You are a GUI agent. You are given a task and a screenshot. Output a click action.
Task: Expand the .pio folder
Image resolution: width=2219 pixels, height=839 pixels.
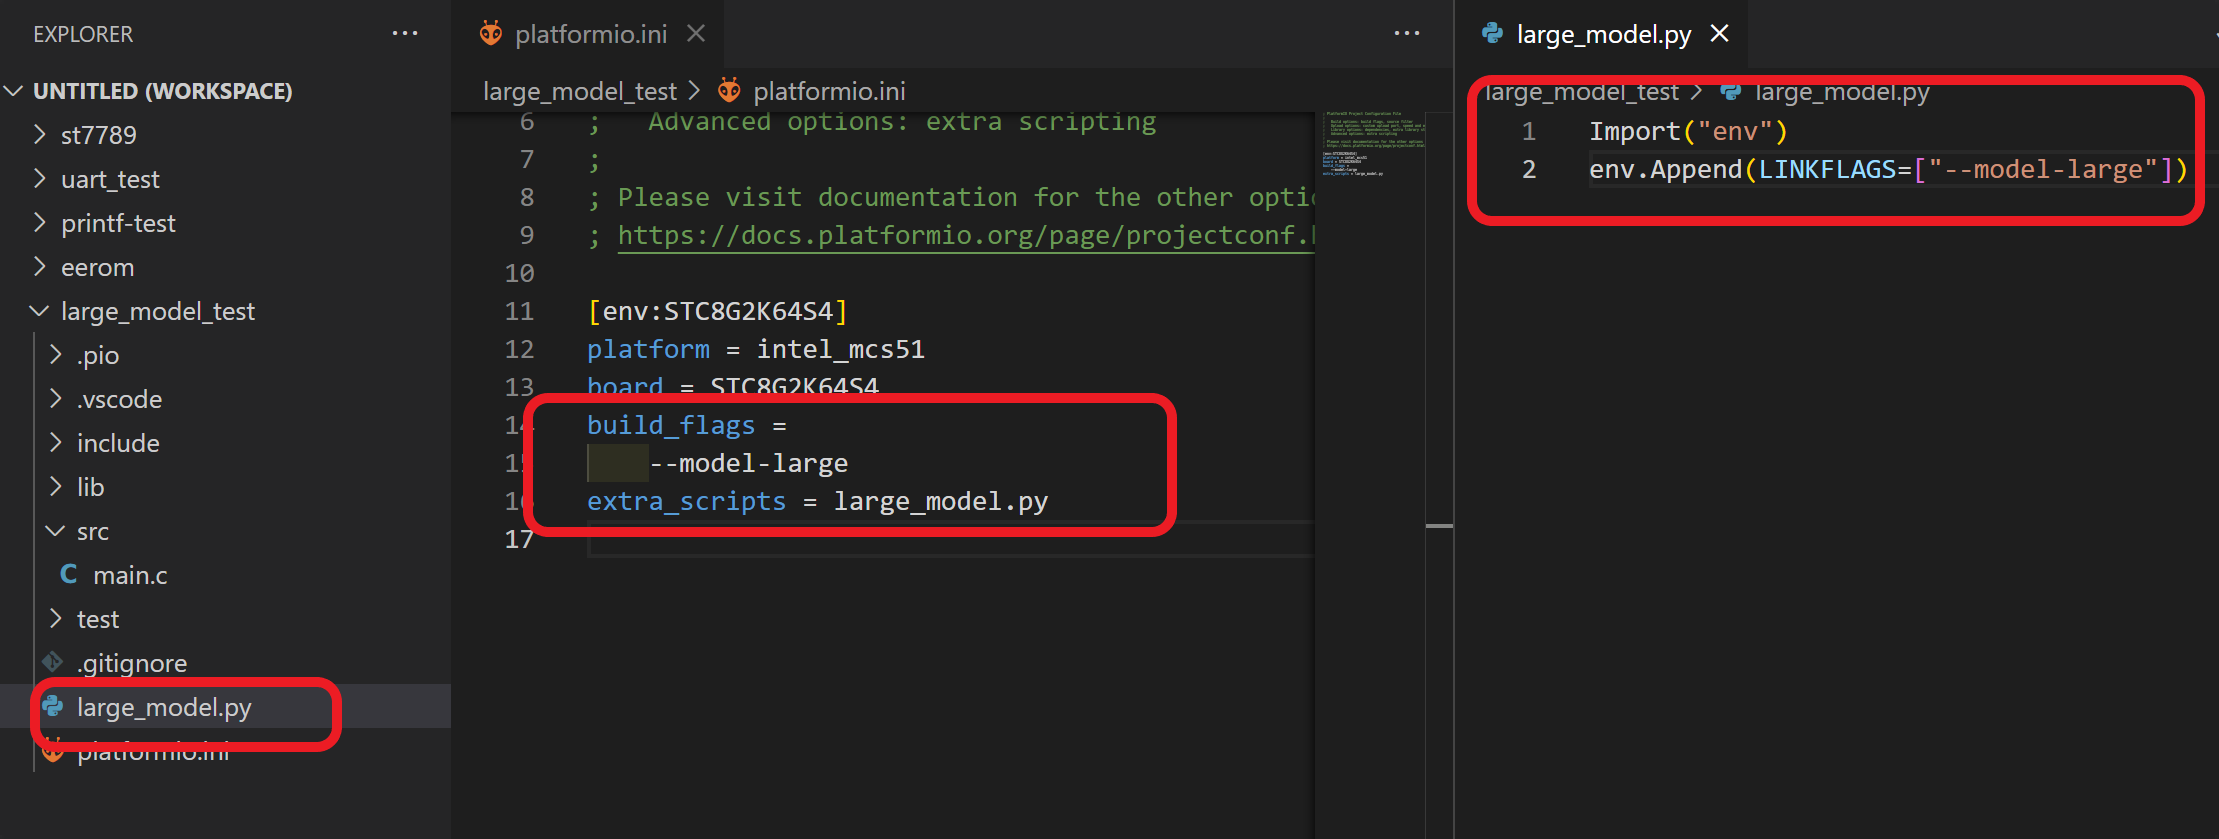point(97,355)
